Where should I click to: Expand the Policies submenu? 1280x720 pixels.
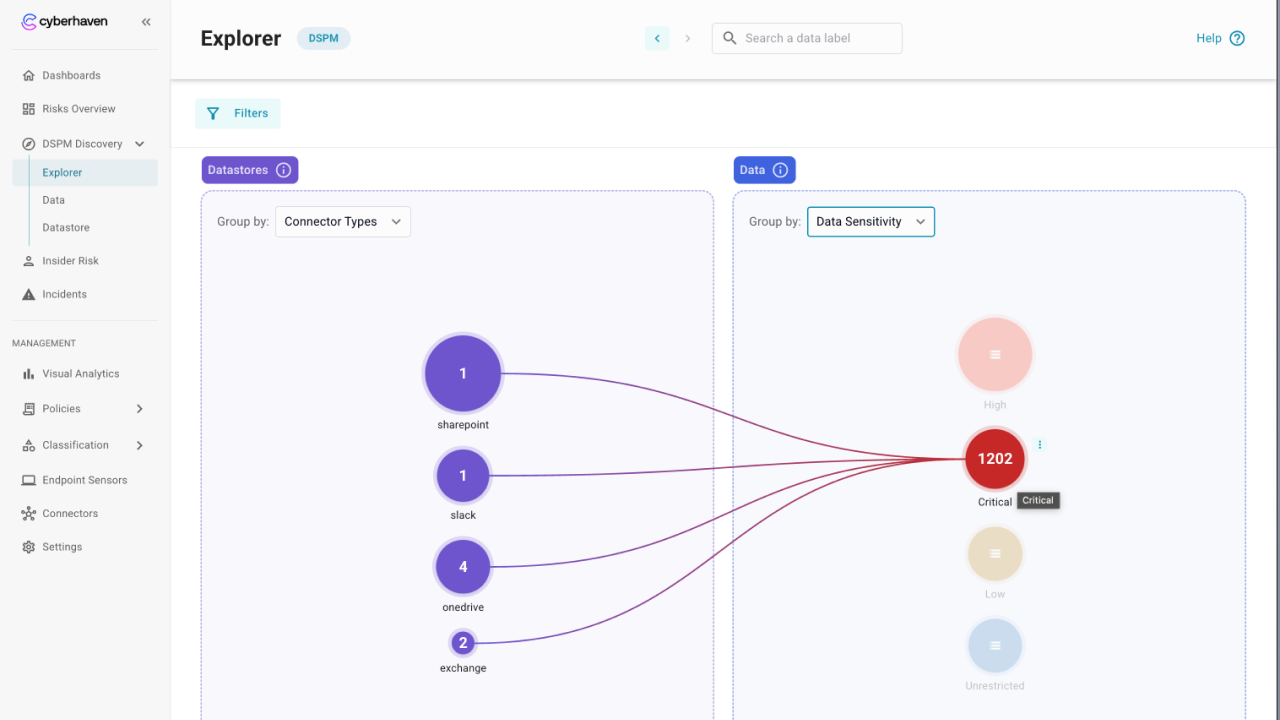(x=139, y=409)
